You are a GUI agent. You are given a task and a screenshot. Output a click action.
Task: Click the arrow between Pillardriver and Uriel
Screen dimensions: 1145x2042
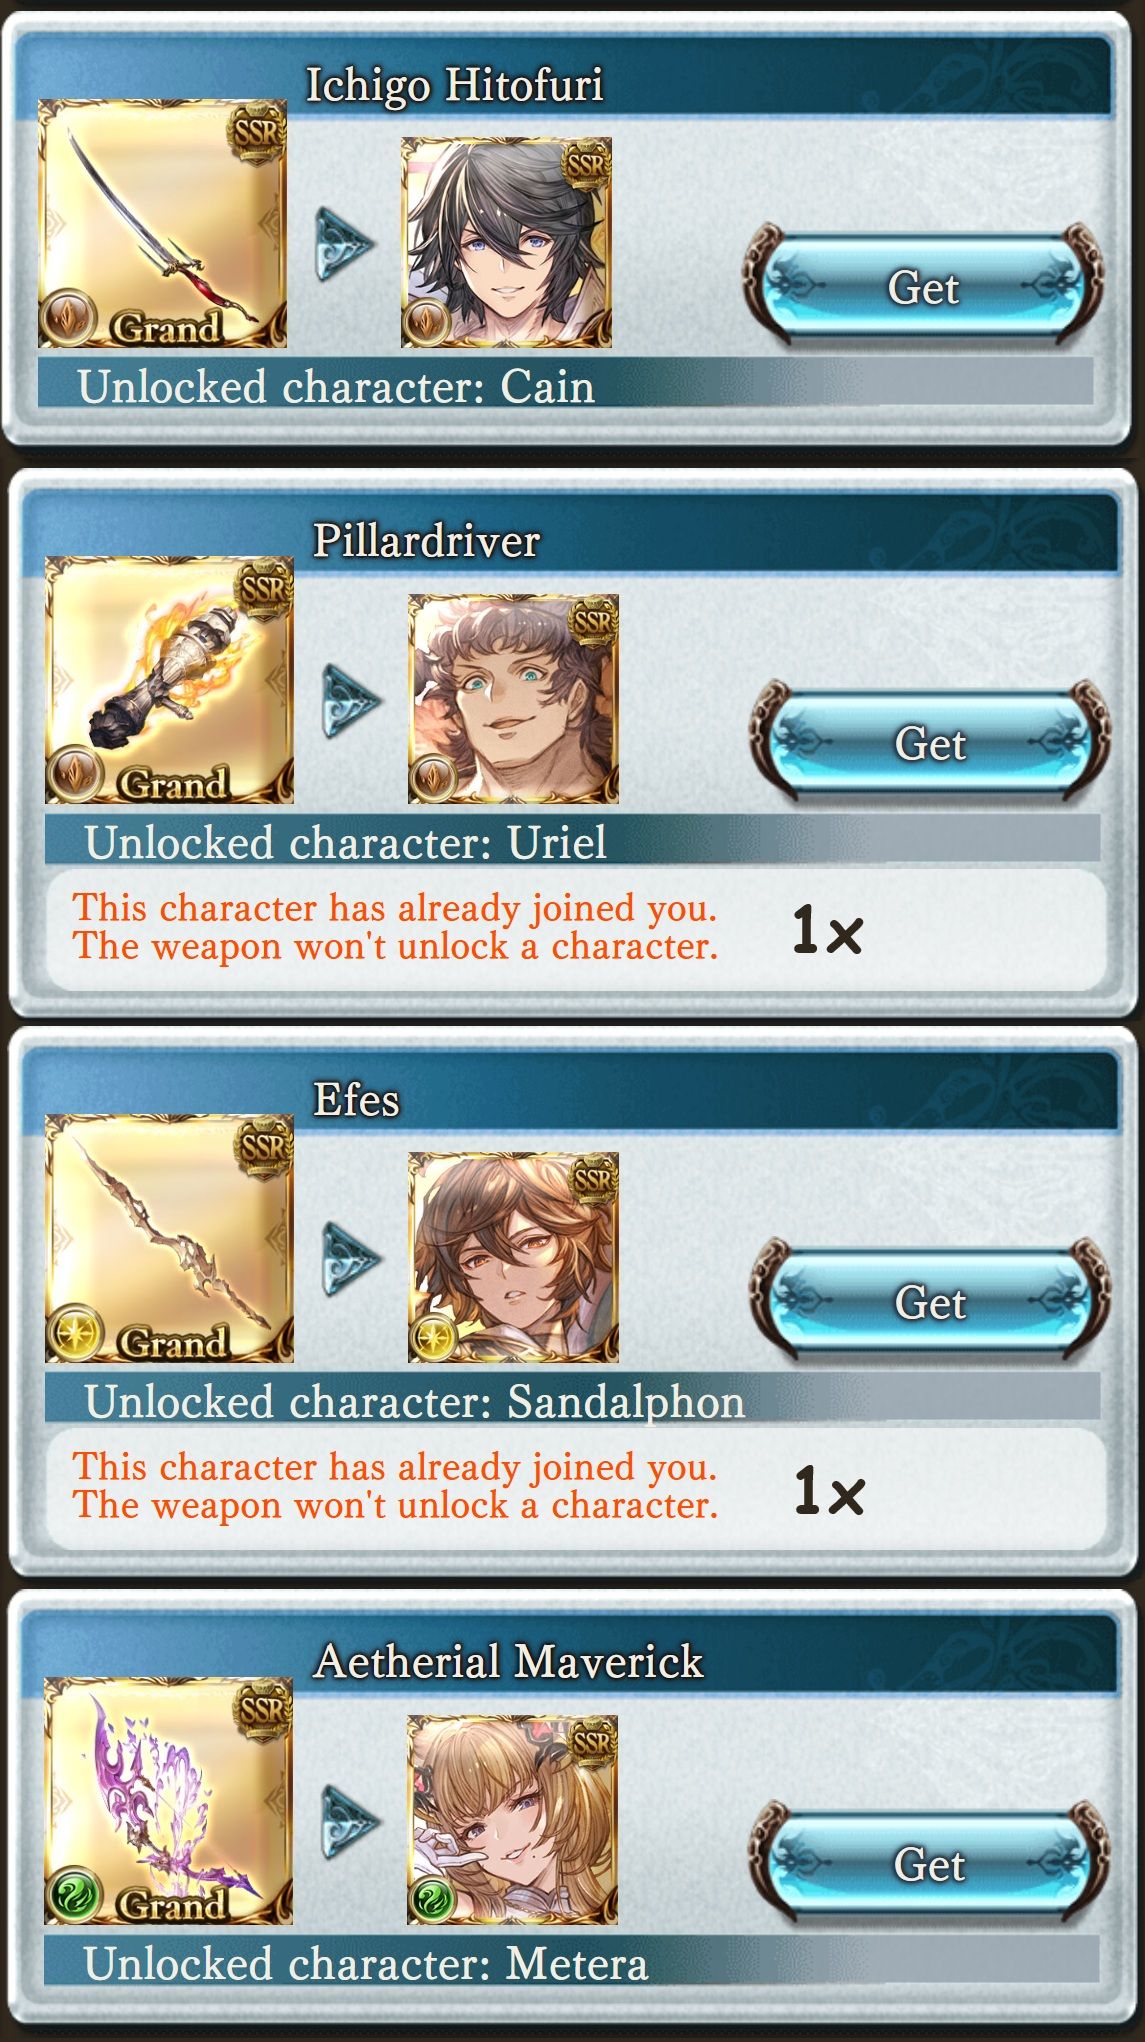[x=352, y=700]
